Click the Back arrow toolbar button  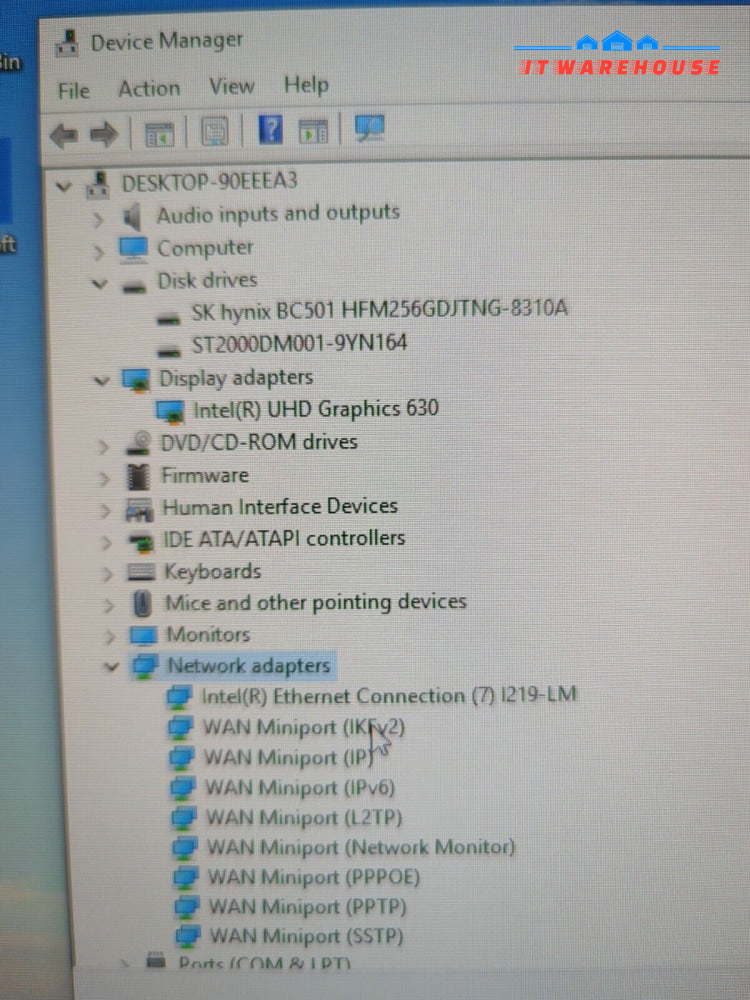pyautogui.click(x=63, y=134)
